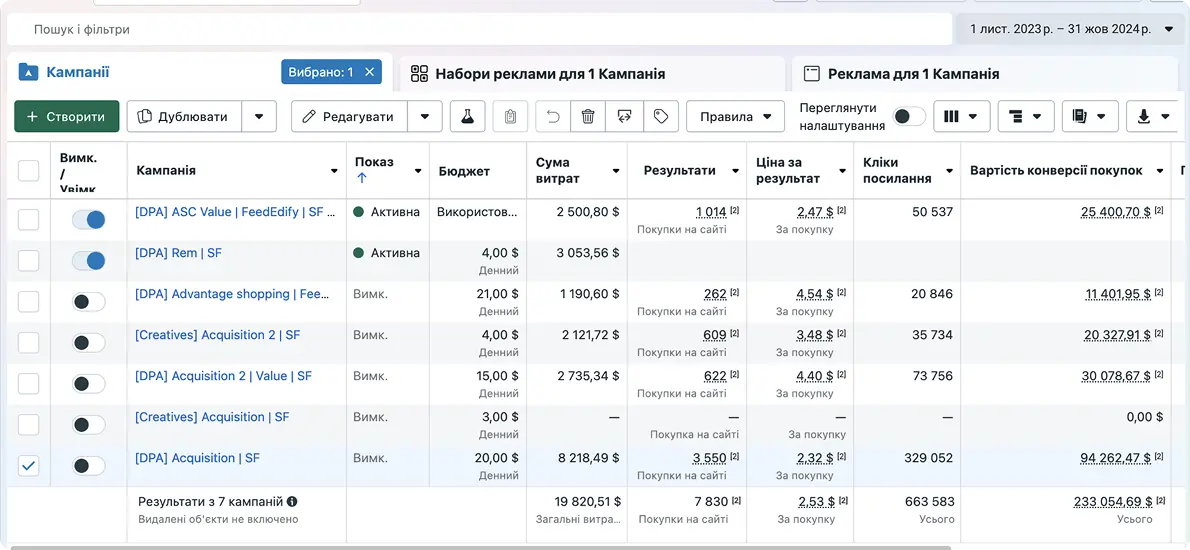Click the A/B test flask icon
1190x550 pixels.
(466, 117)
